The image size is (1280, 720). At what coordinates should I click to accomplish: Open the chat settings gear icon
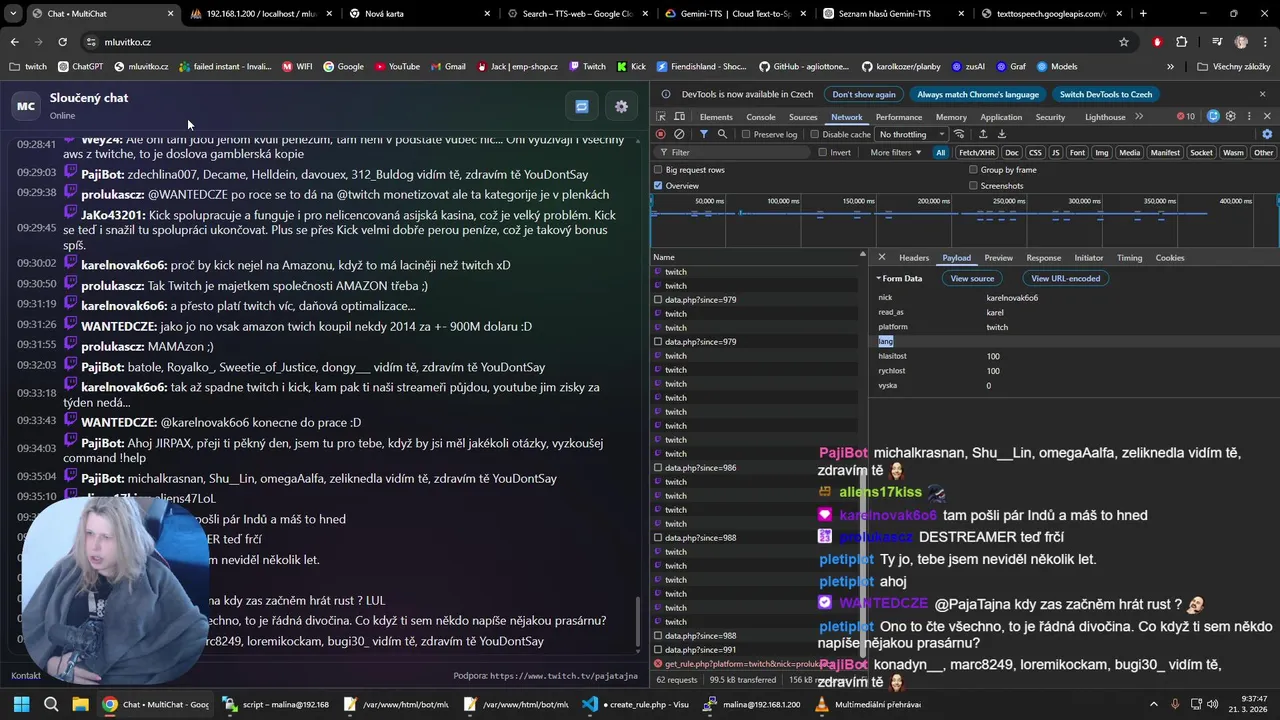(x=621, y=106)
